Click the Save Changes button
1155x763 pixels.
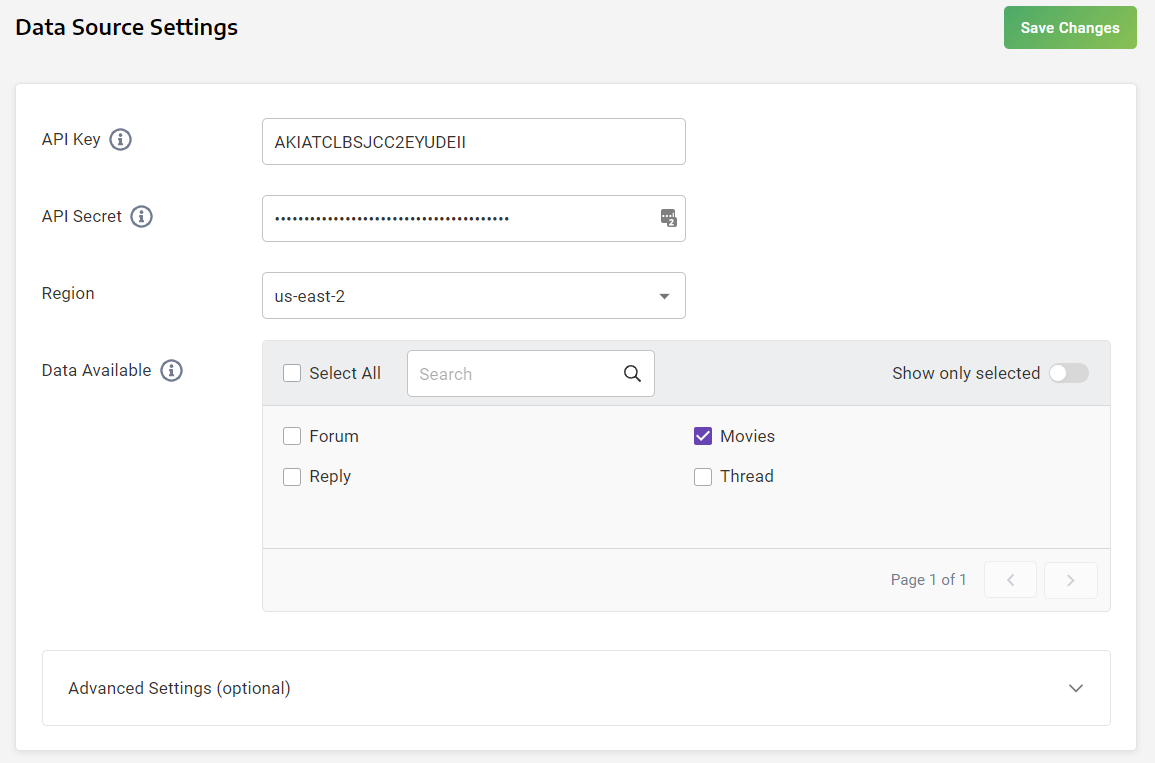tap(1070, 27)
